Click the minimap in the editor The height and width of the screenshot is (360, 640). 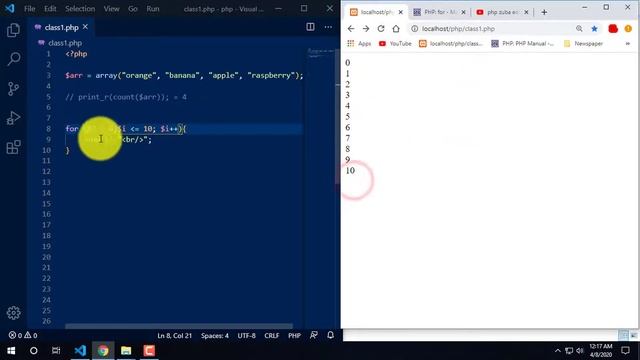click(321, 53)
